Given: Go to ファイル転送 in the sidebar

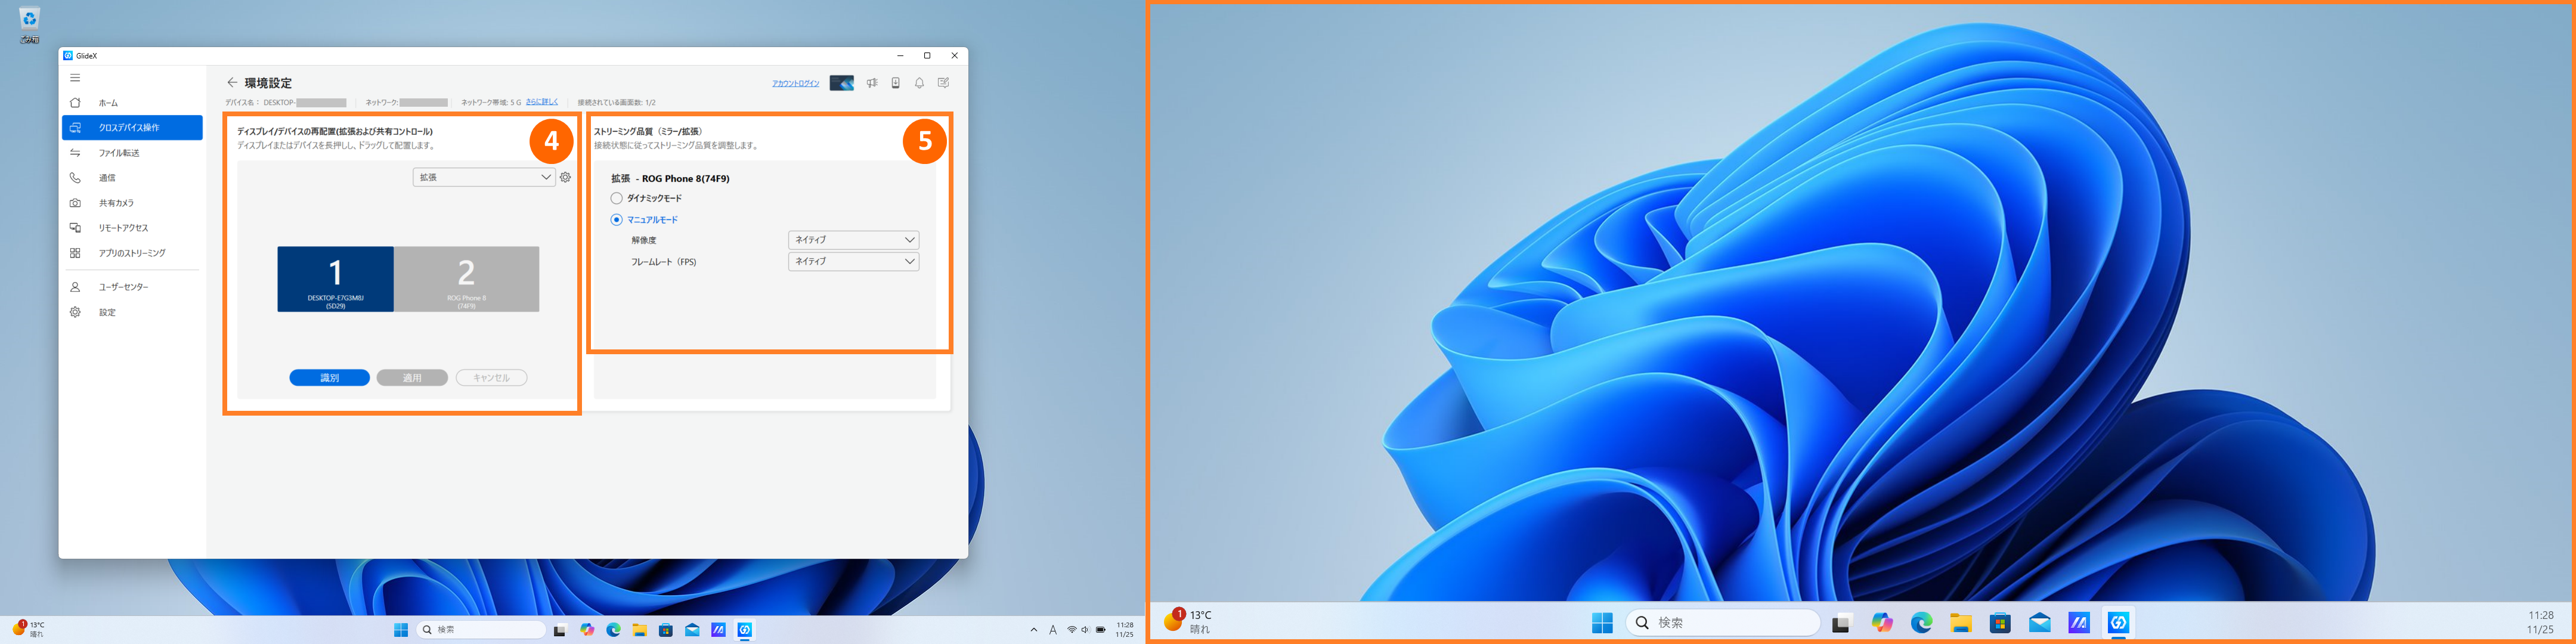Looking at the screenshot, I should point(119,153).
